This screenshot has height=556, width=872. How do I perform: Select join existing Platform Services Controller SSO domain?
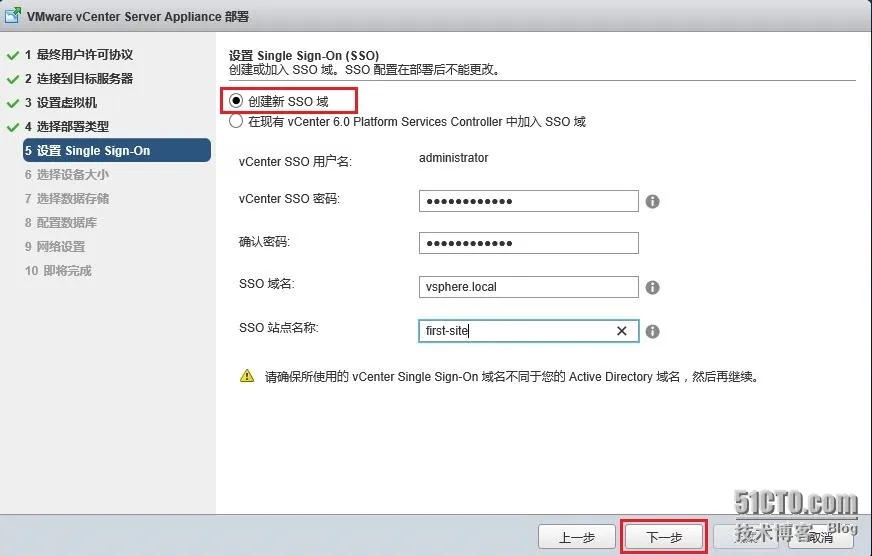coord(236,121)
